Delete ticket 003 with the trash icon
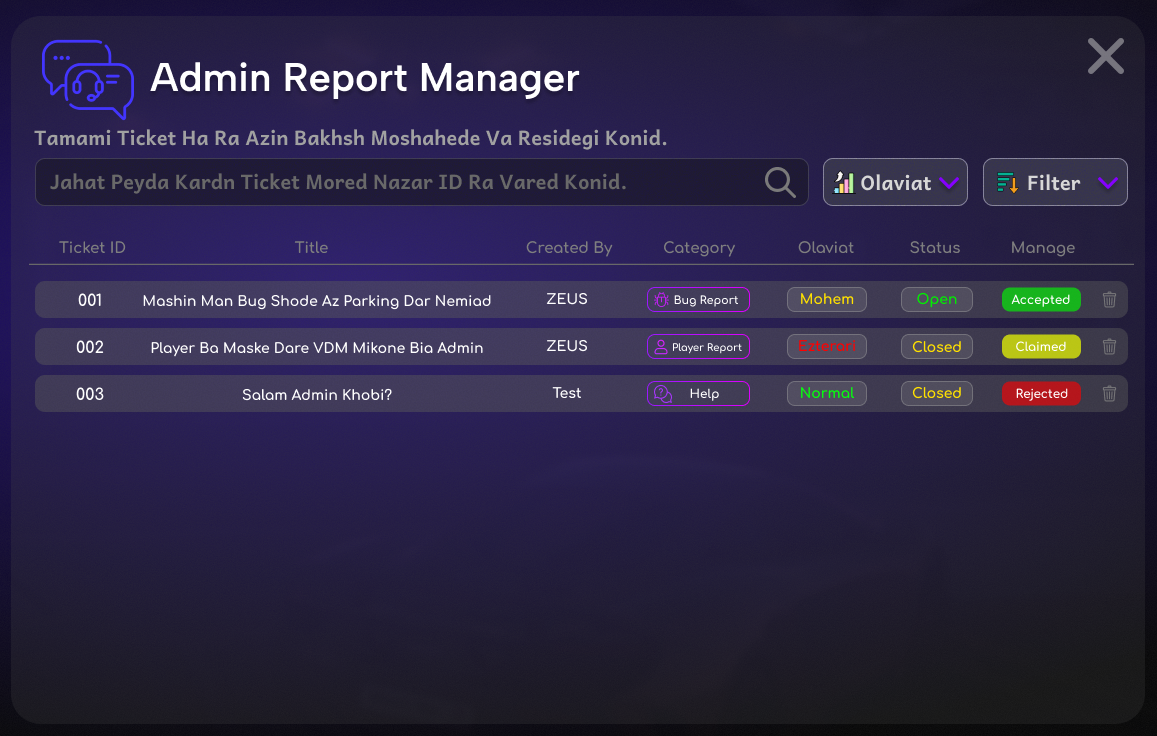 (1109, 393)
